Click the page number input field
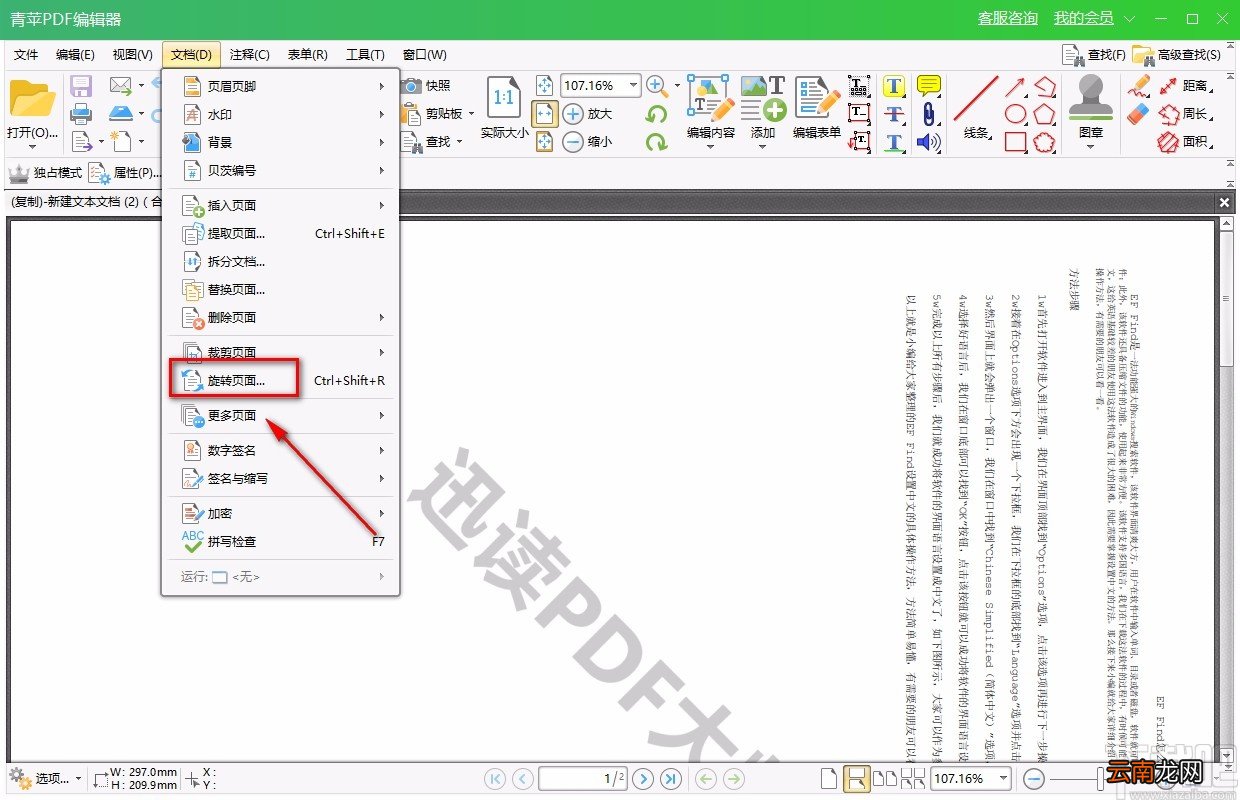Image resolution: width=1240 pixels, height=800 pixels. (582, 778)
